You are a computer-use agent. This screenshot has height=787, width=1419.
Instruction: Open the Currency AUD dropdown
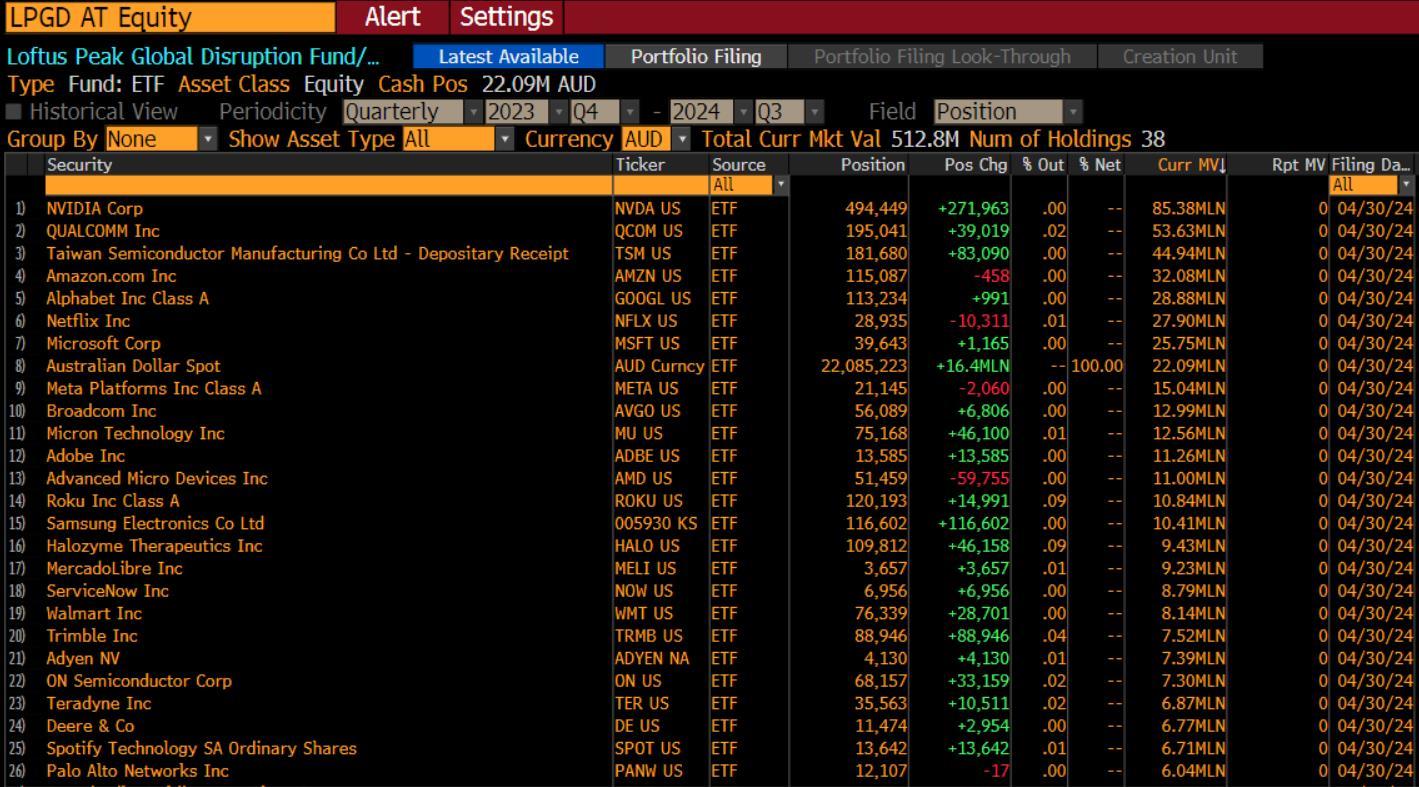(657, 139)
